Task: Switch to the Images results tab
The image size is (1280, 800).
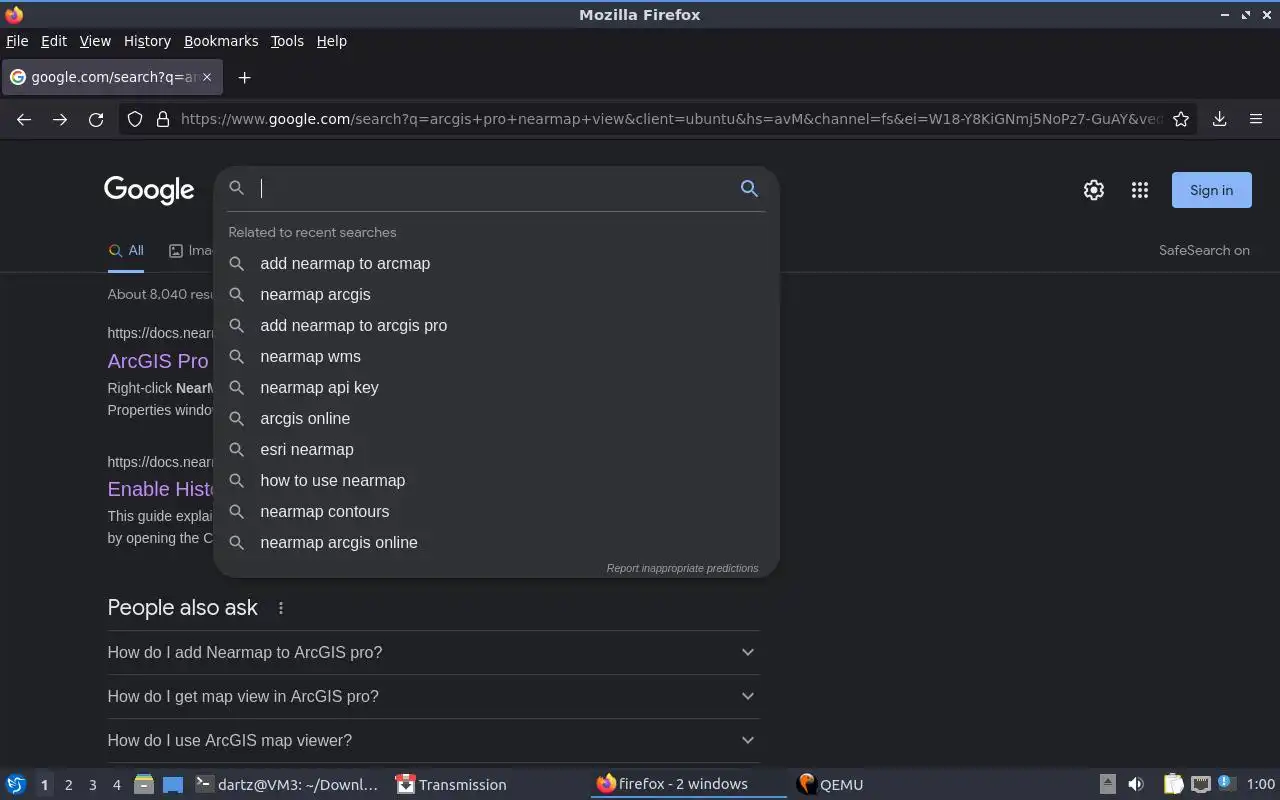Action: coord(191,251)
